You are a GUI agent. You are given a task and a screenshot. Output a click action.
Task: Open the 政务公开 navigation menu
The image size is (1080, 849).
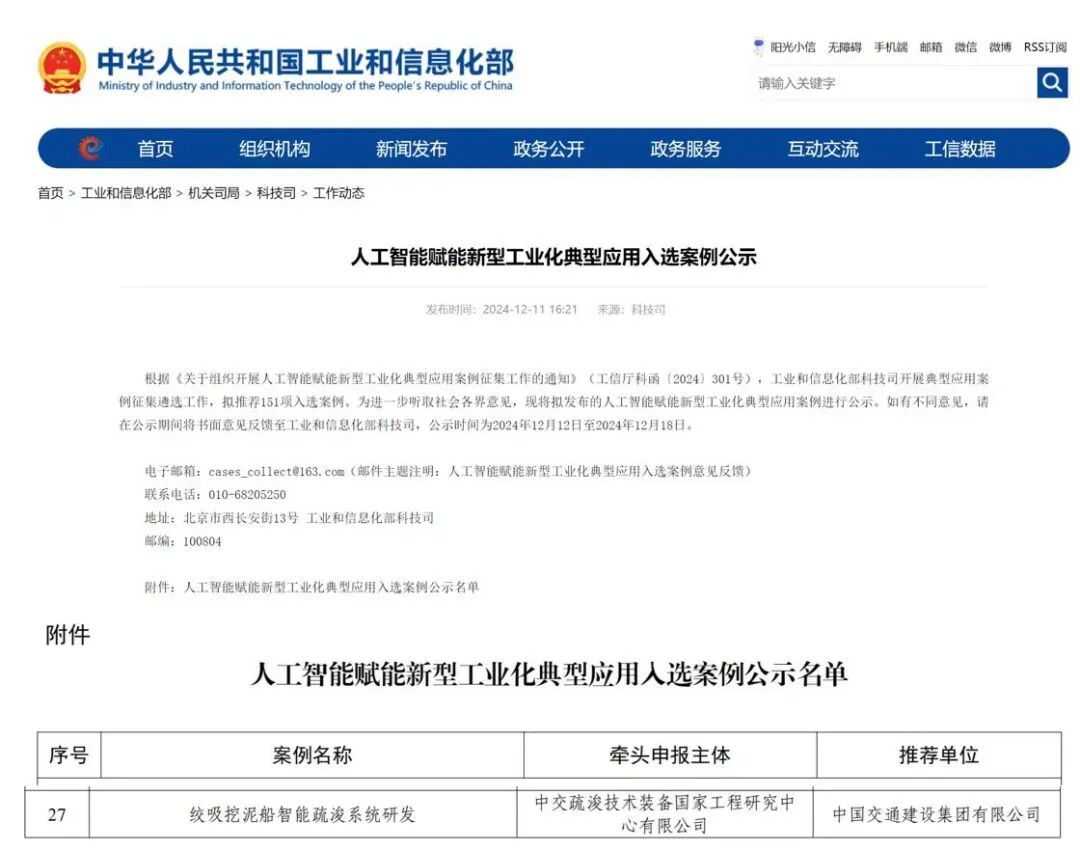pos(548,148)
